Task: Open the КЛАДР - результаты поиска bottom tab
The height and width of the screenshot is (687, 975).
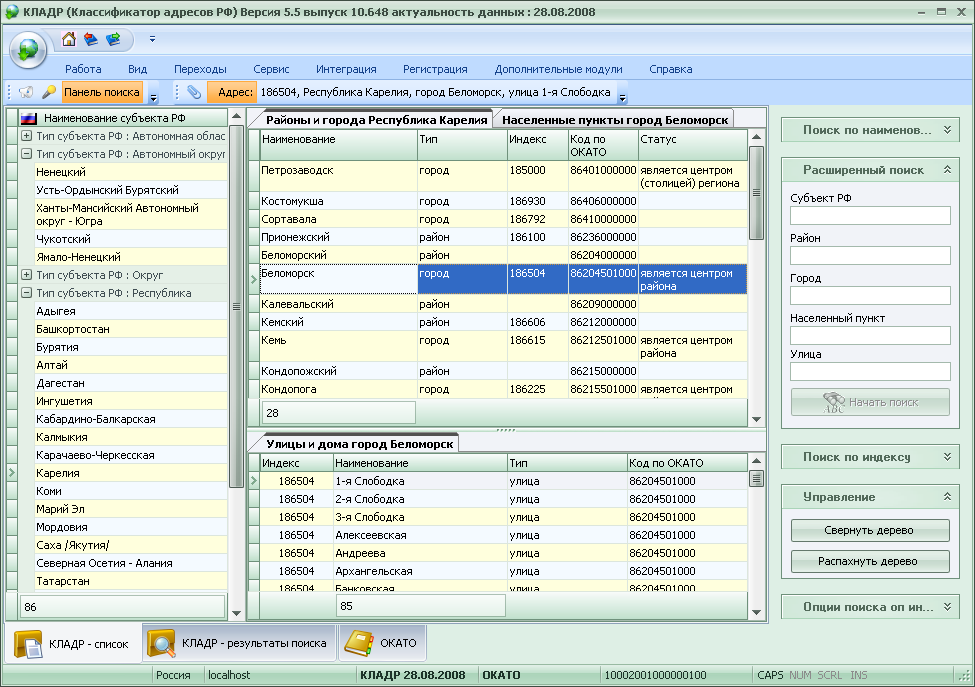Action: pos(239,643)
